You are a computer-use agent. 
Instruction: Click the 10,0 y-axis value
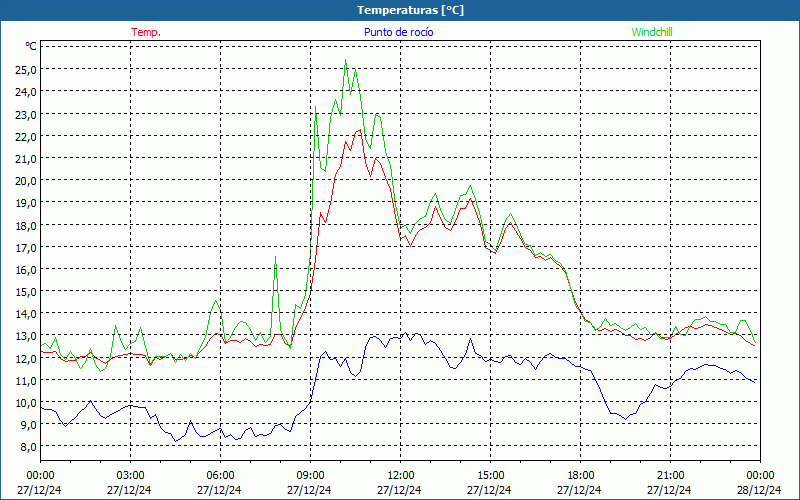(26, 403)
